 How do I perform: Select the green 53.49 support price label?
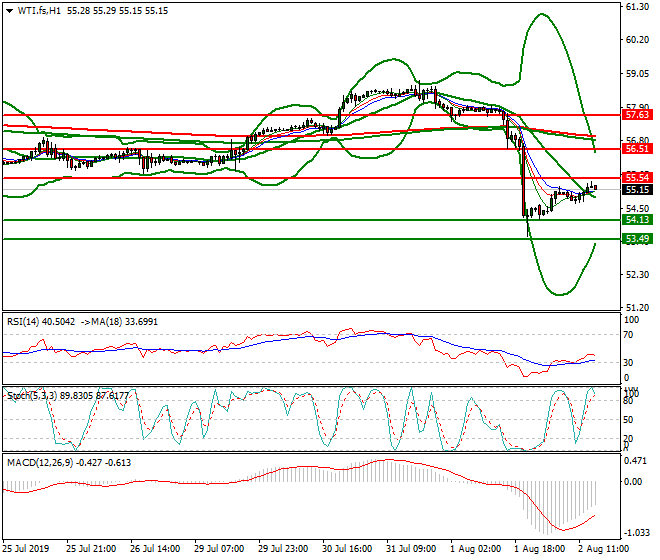tap(637, 239)
